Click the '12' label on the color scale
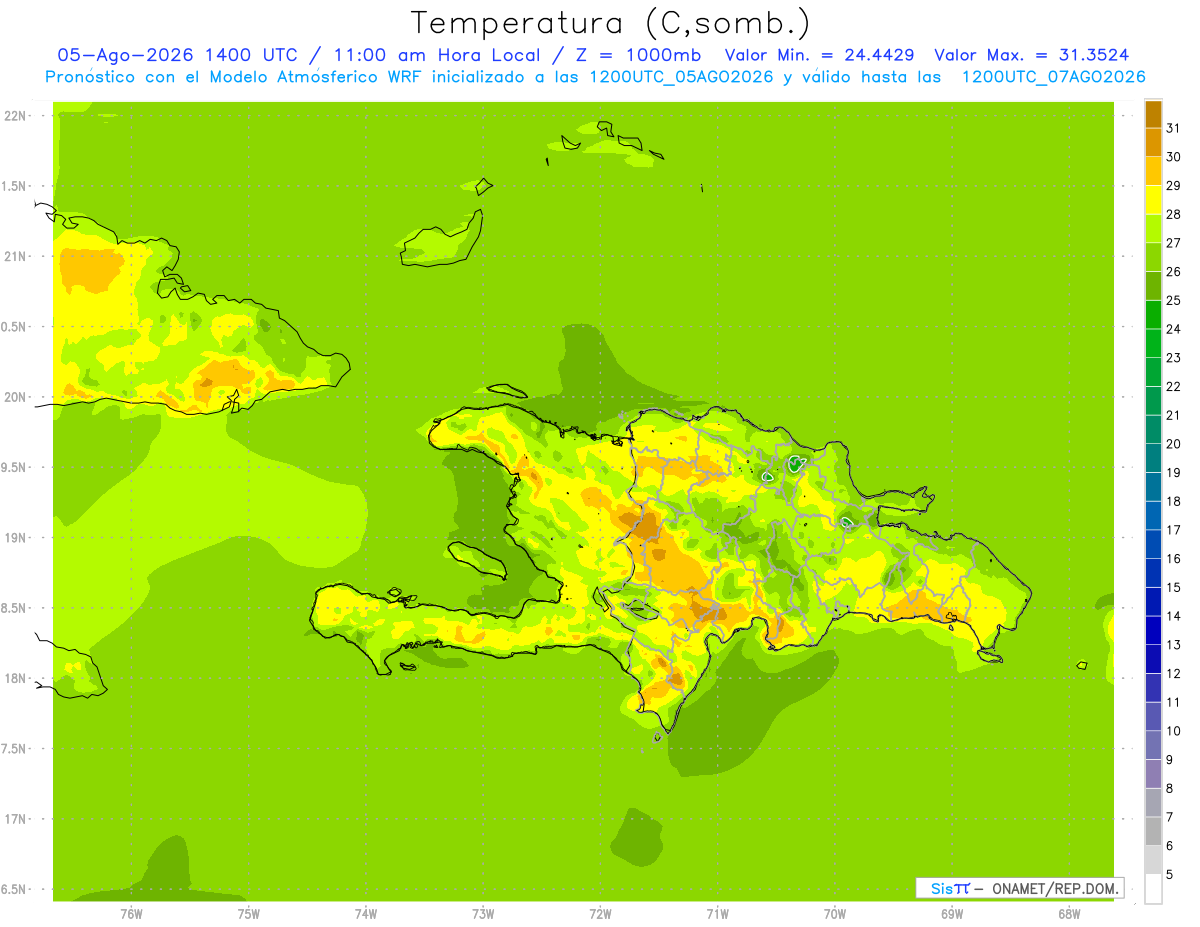Viewport: 1200px width, 927px height. click(x=1173, y=674)
